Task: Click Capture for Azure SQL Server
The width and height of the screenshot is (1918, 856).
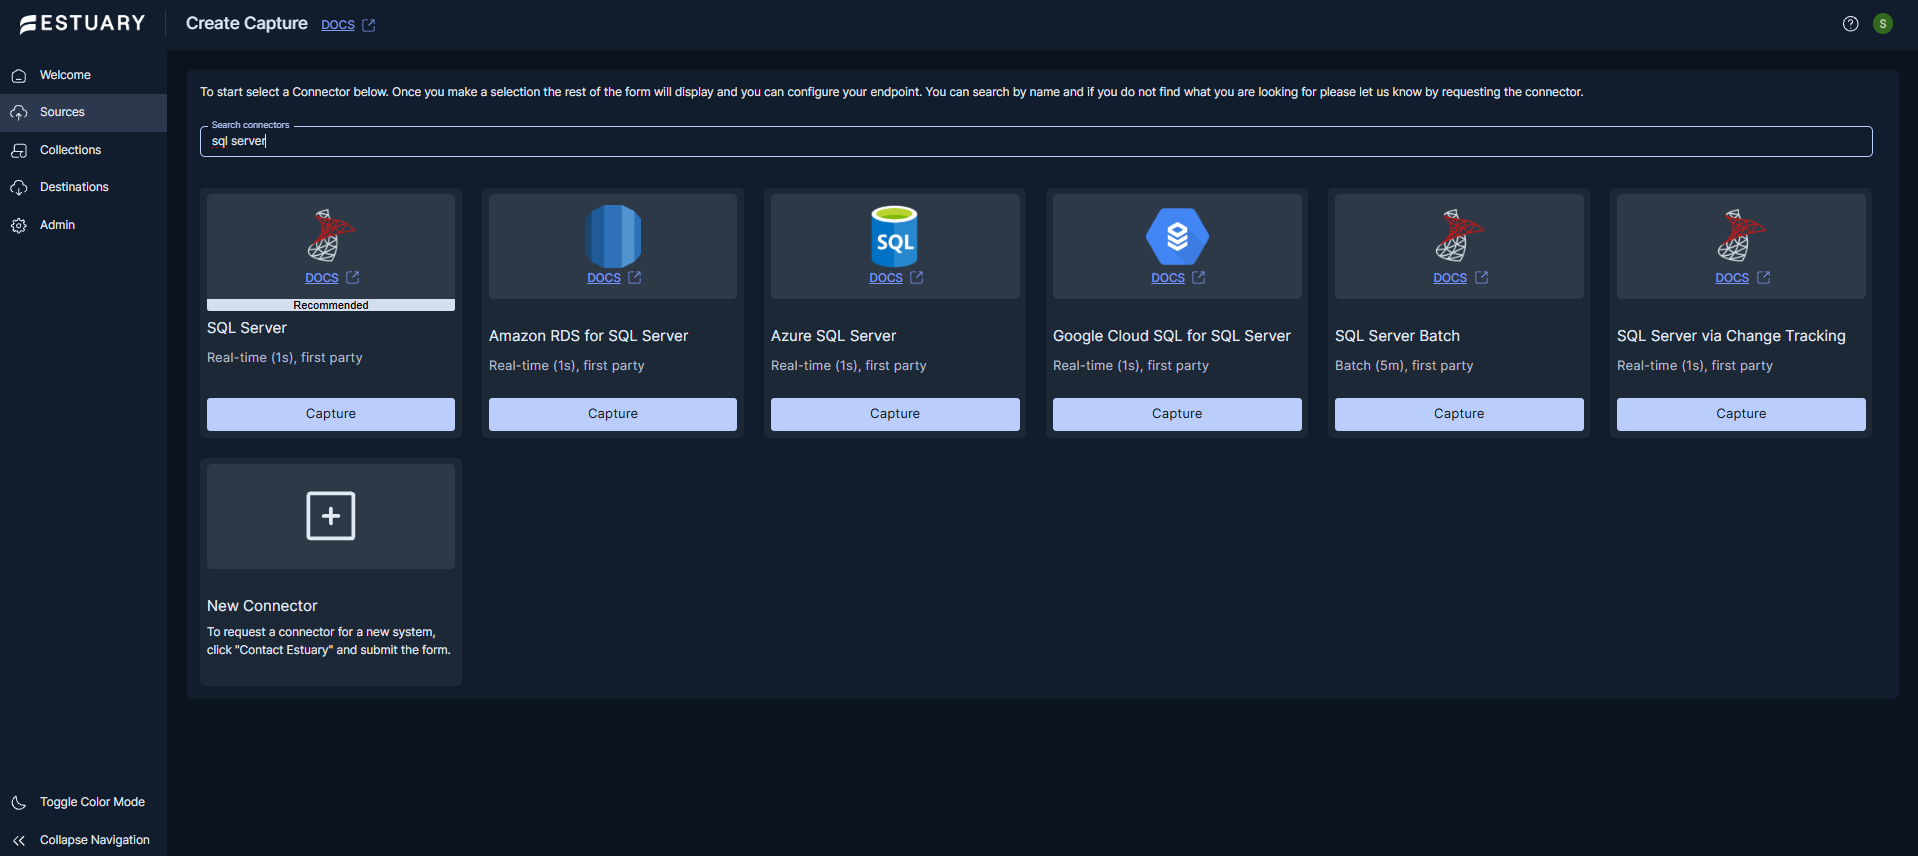Action: [x=895, y=414]
